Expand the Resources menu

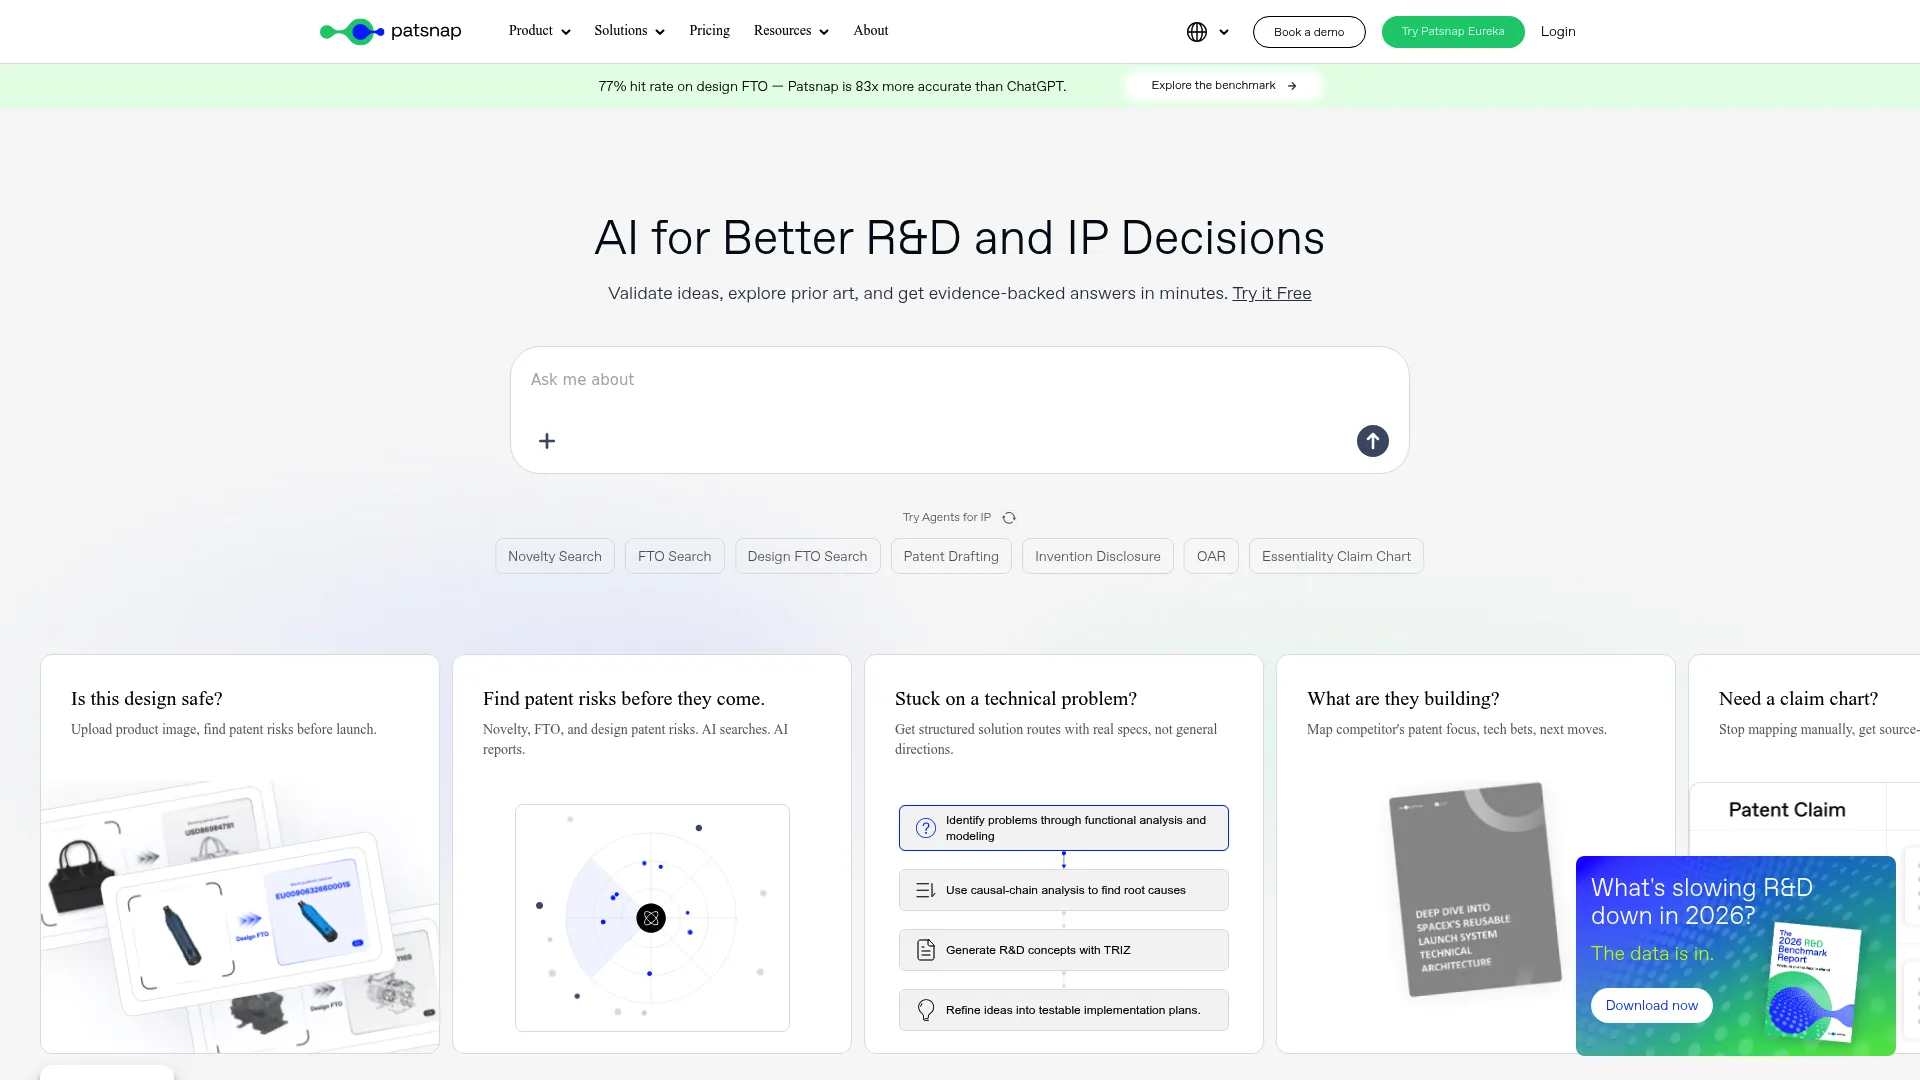point(792,31)
